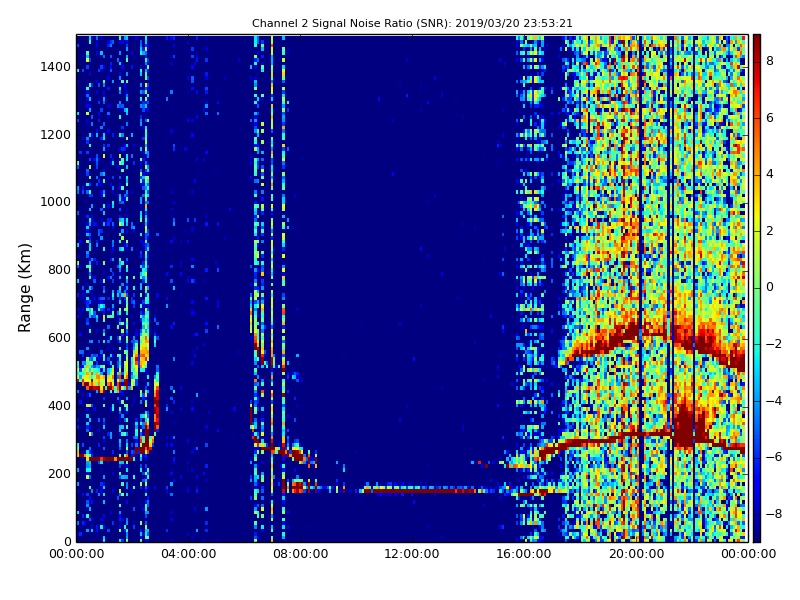800x600 pixels.
Task: Click the 800 range axis tick label
Action: (x=59, y=270)
